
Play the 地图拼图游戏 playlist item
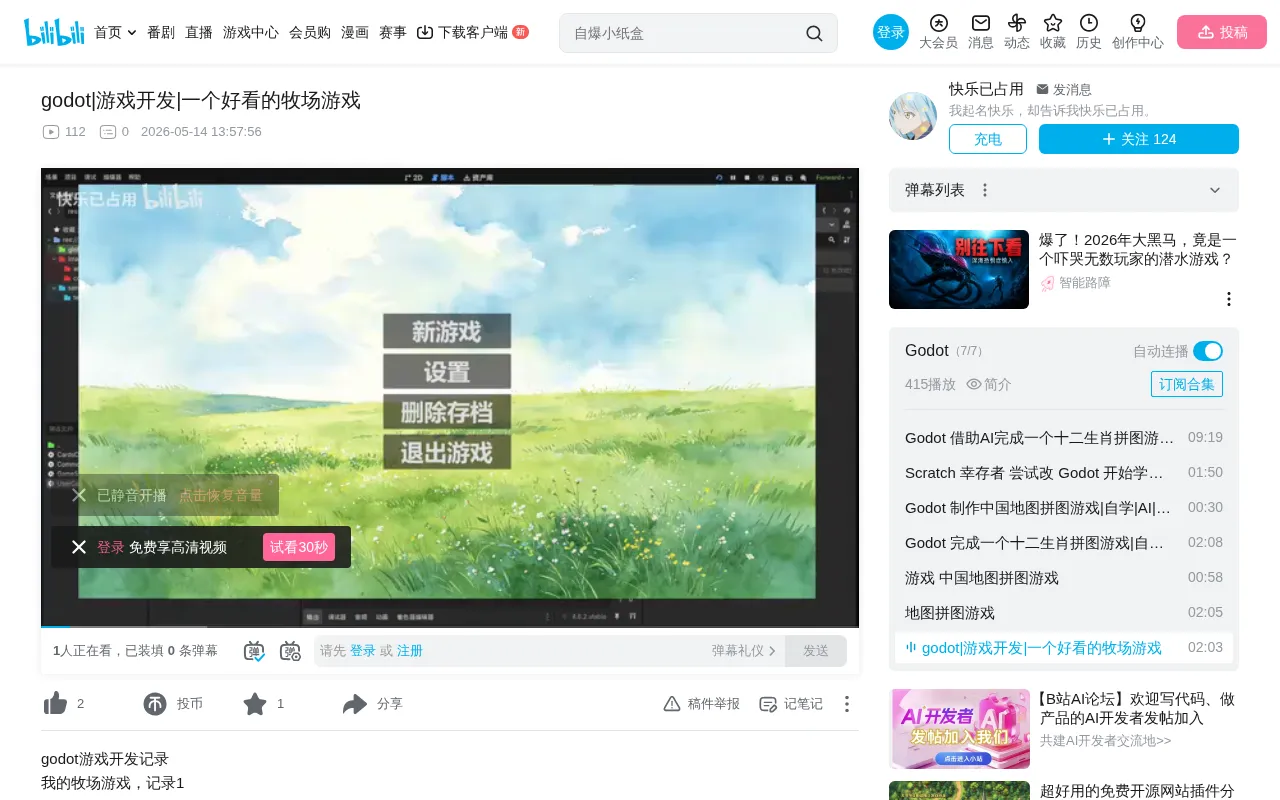[1064, 612]
